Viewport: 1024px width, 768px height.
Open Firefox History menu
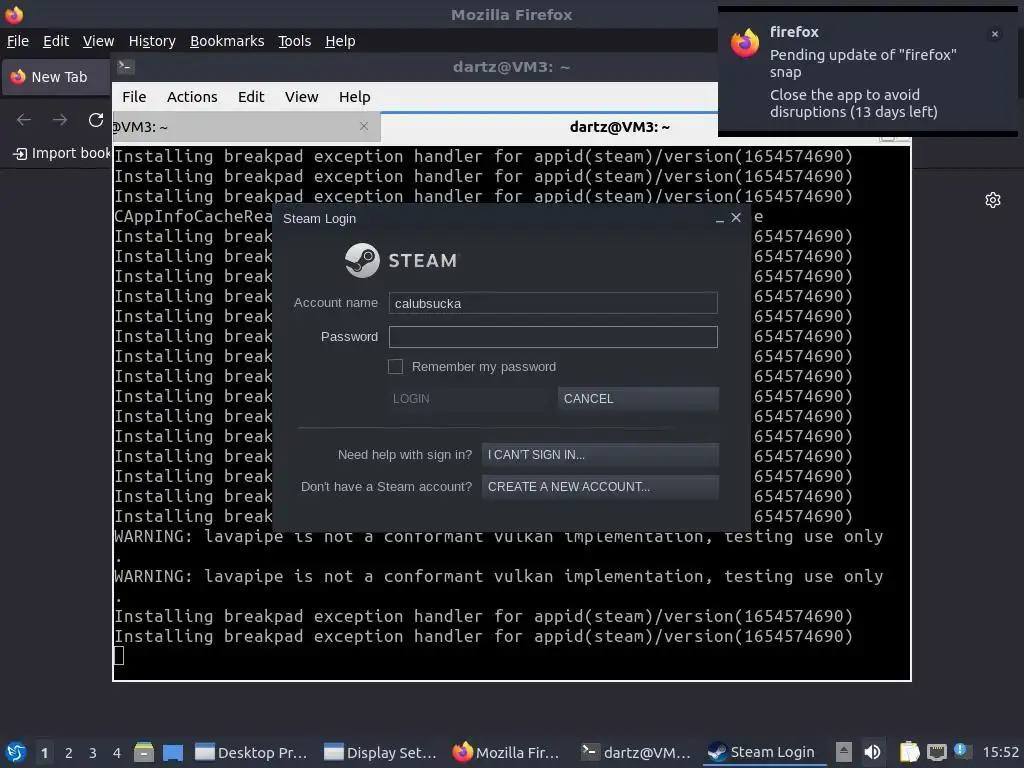152,41
